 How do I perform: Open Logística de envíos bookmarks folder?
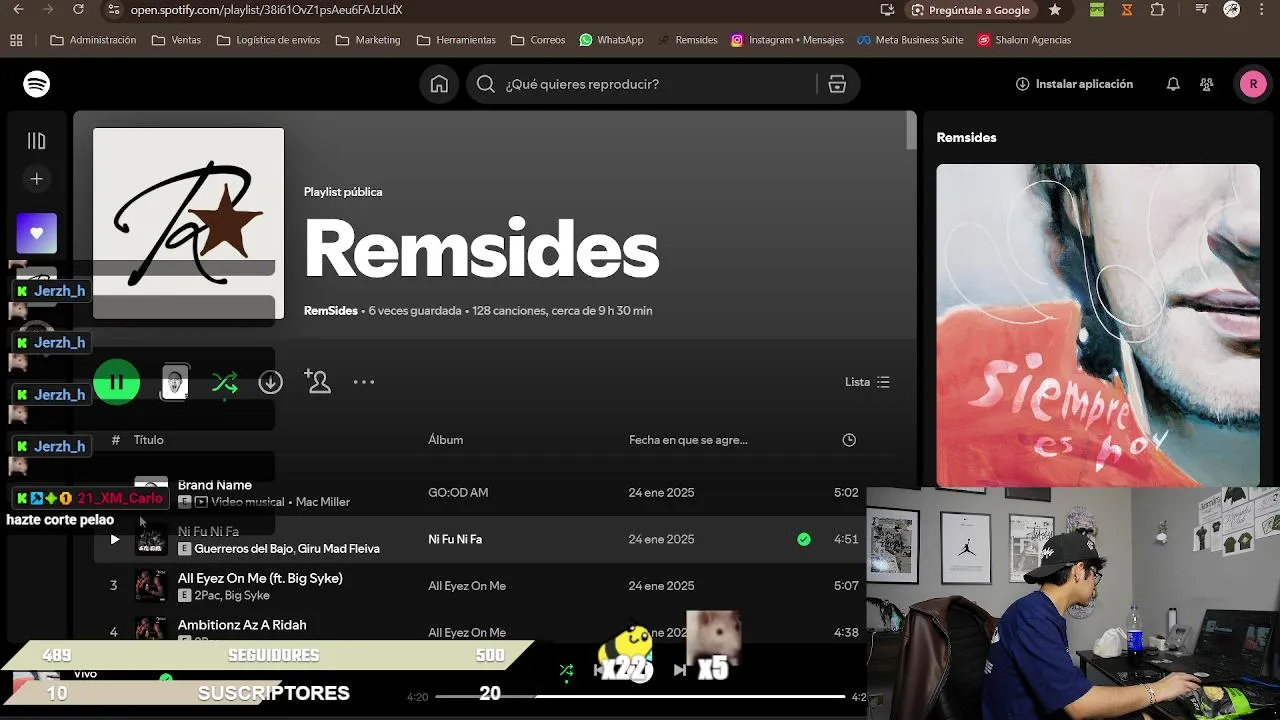(268, 40)
